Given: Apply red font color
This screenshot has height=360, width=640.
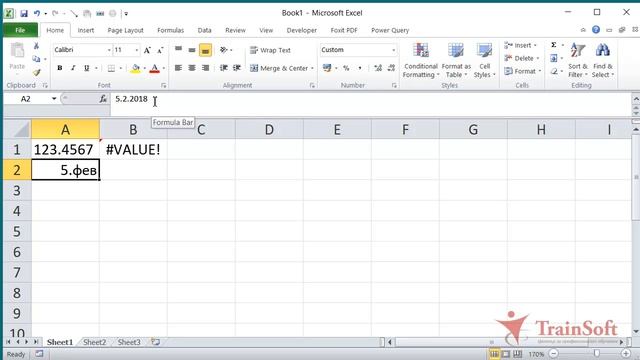Looking at the screenshot, I should click(154, 68).
